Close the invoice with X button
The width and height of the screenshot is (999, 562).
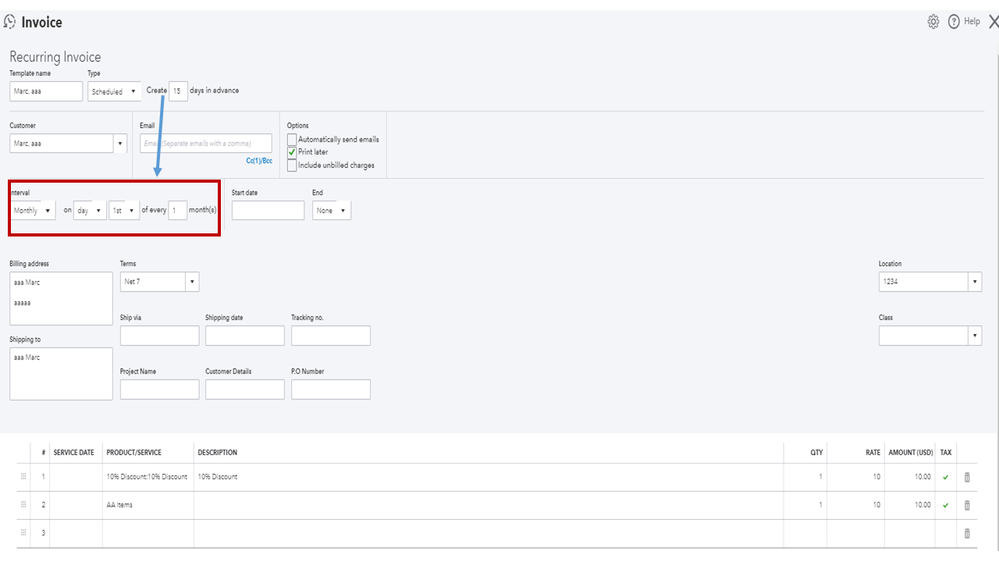pyautogui.click(x=992, y=22)
